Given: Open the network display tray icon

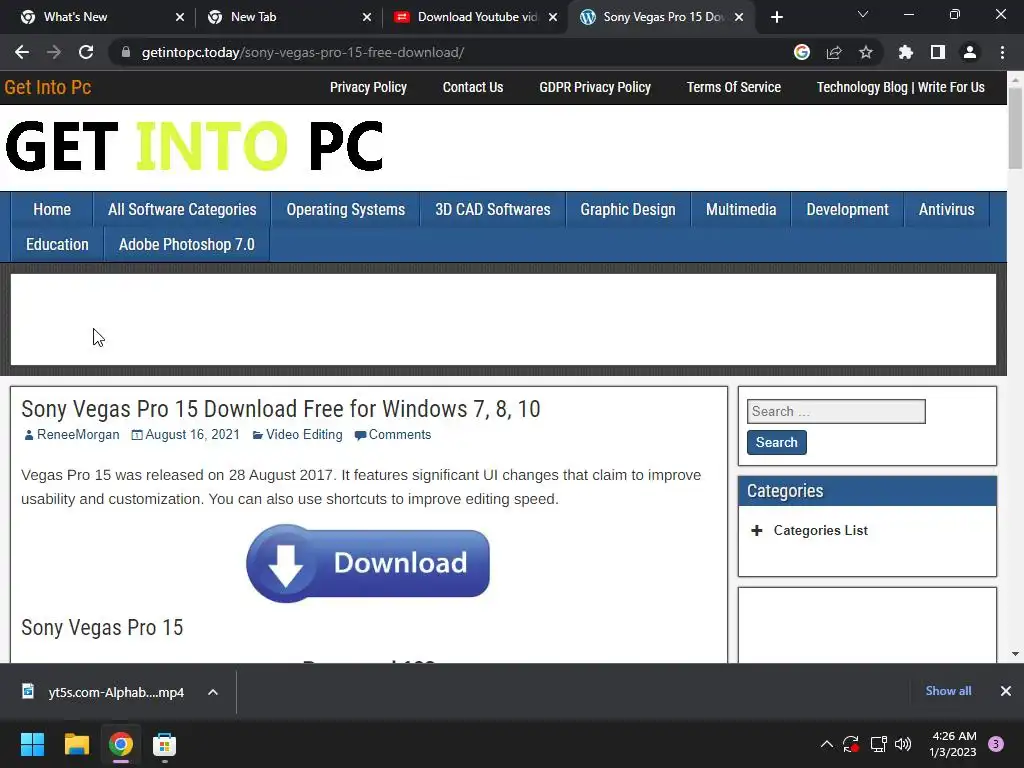Looking at the screenshot, I should [878, 744].
